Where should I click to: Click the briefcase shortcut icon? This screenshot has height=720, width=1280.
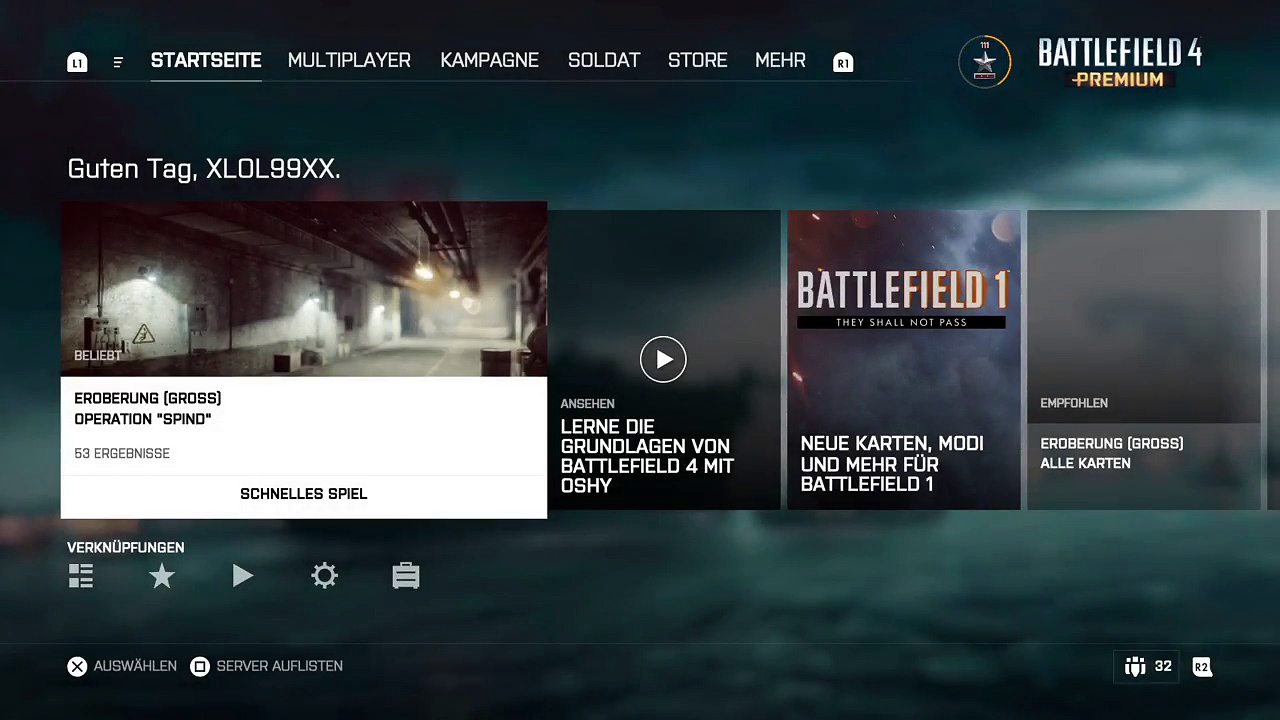405,576
